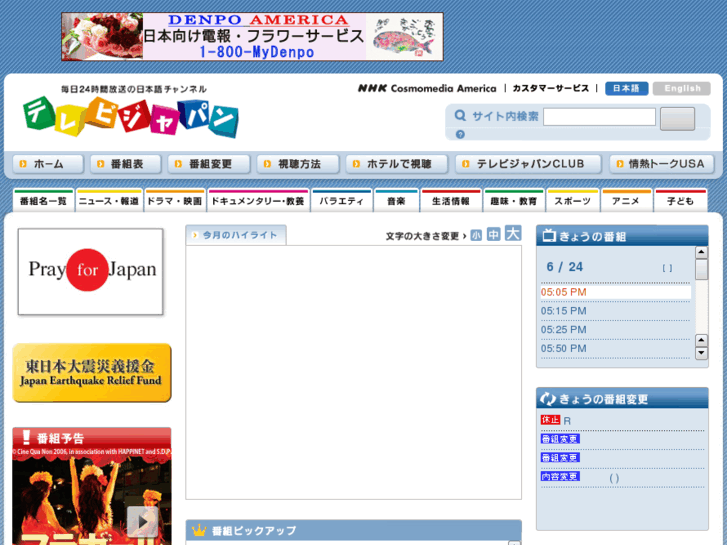
Task: Select the ドキュメンタリー・教養 category tab
Action: [x=258, y=201]
